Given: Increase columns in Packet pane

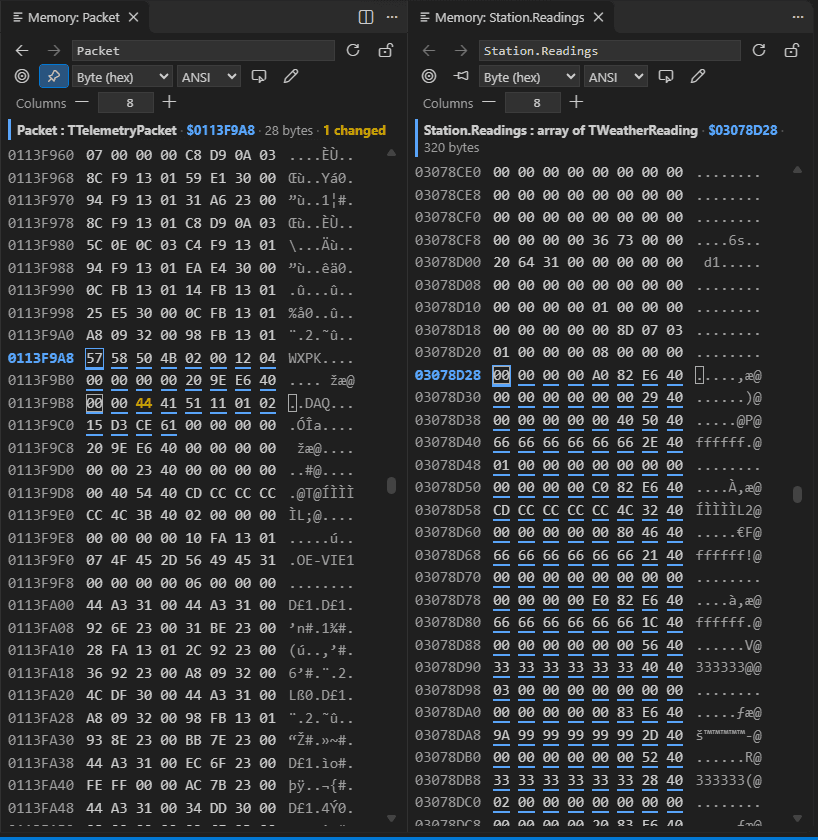Looking at the screenshot, I should pos(169,102).
